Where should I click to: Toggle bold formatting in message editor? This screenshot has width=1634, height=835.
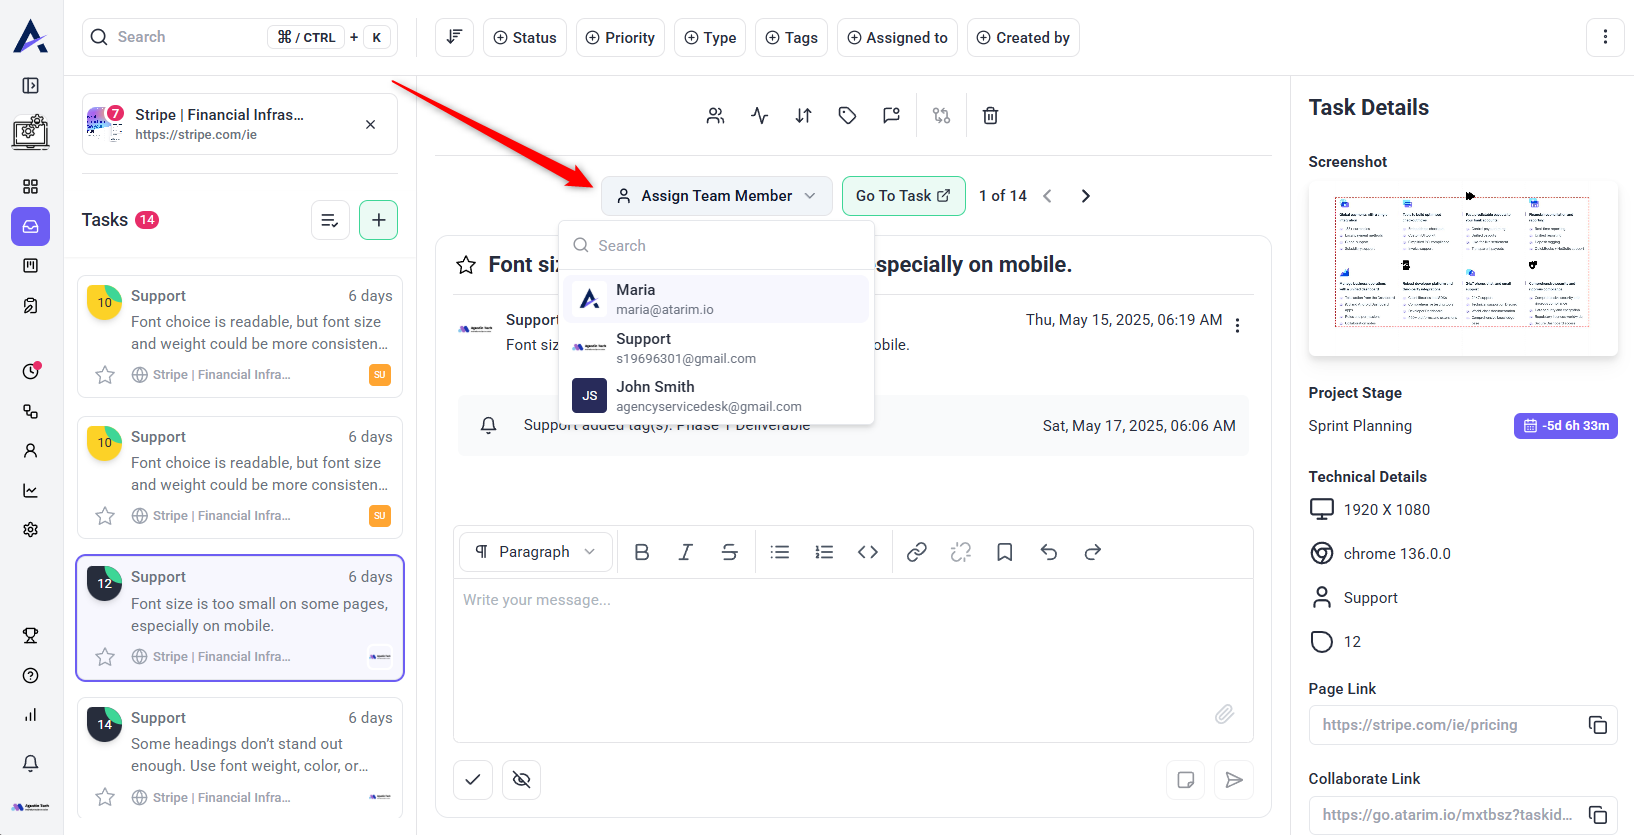pyautogui.click(x=642, y=552)
